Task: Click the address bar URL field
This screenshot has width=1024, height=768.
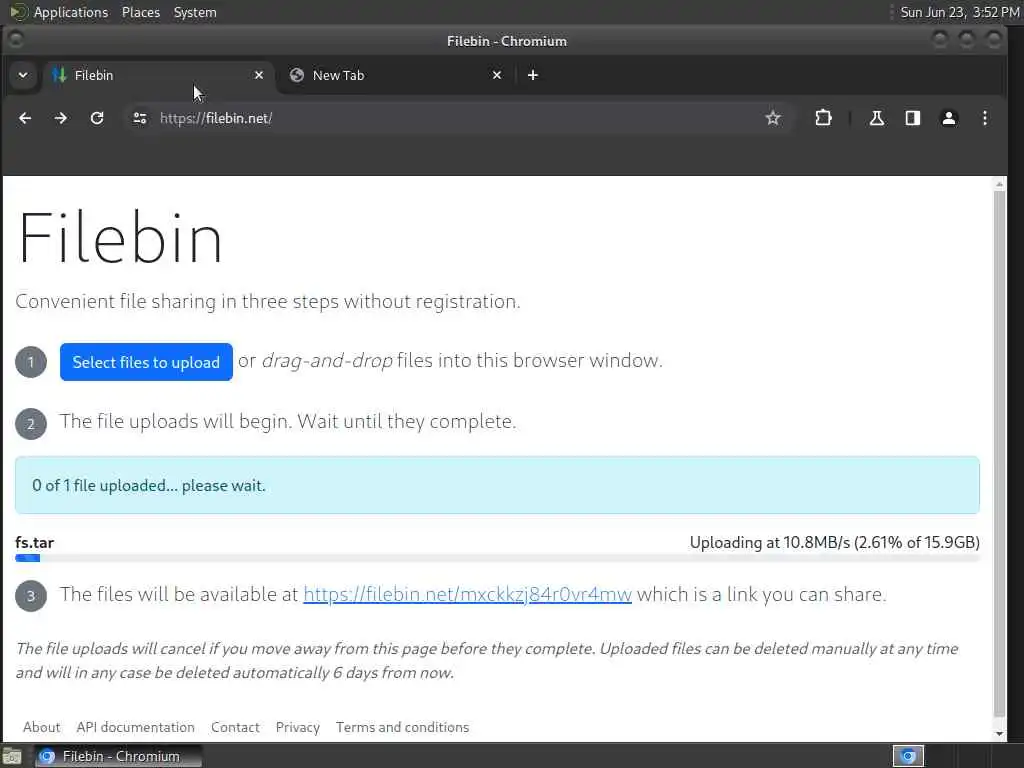Action: coord(457,118)
